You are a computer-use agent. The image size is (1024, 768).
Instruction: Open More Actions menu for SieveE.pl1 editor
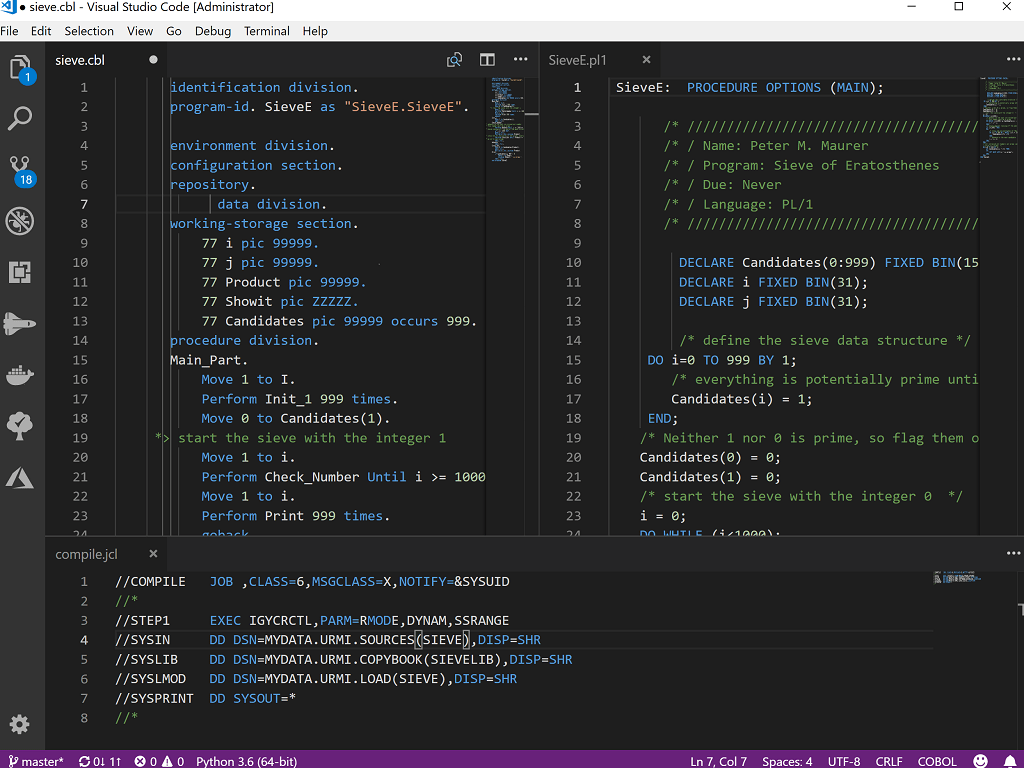tap(1013, 59)
